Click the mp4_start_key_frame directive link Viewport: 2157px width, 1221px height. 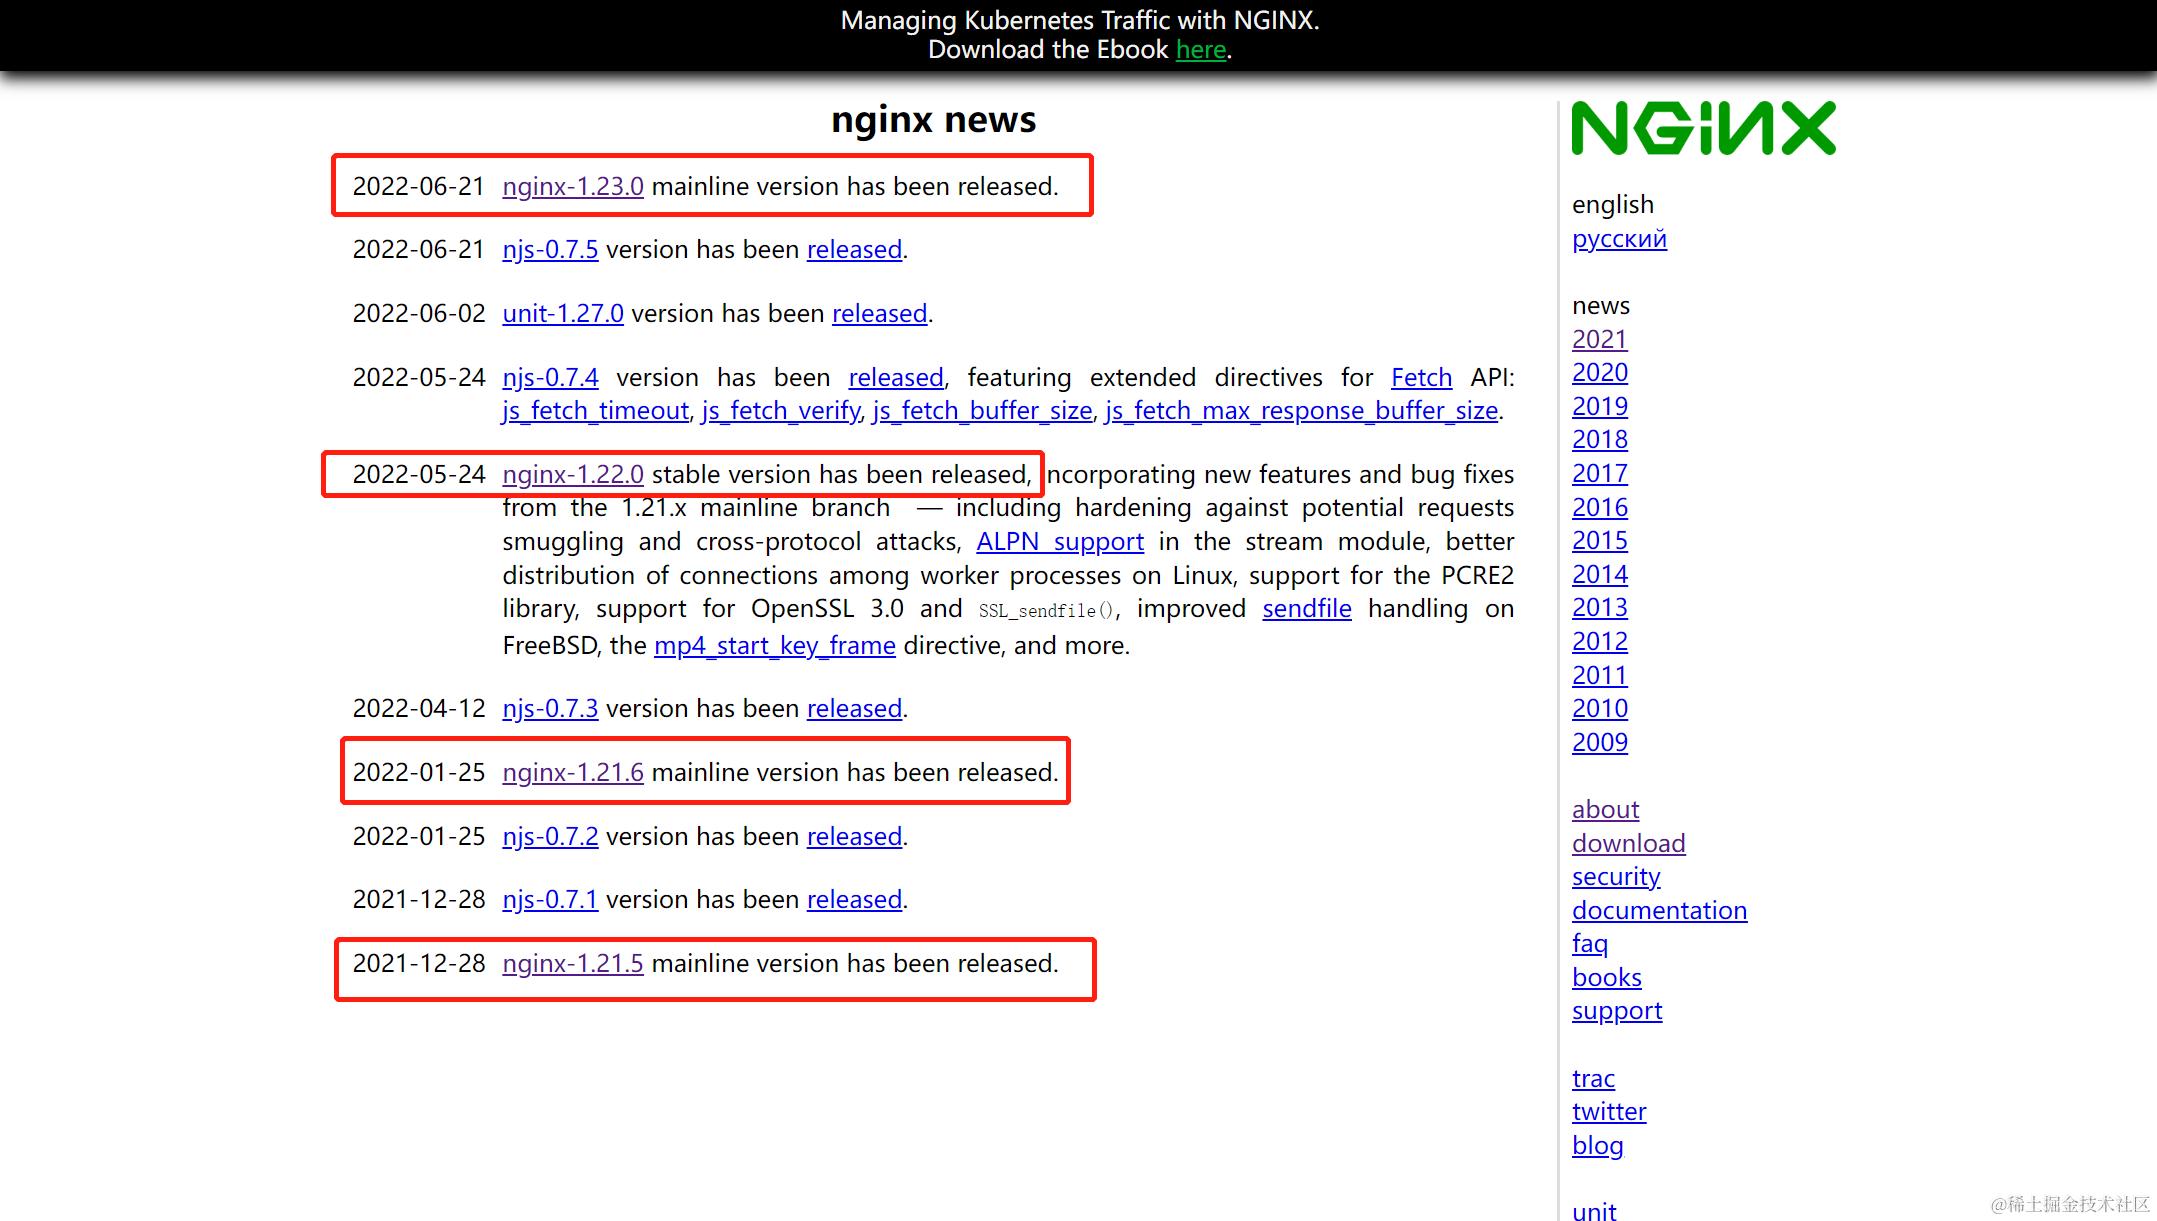point(774,646)
